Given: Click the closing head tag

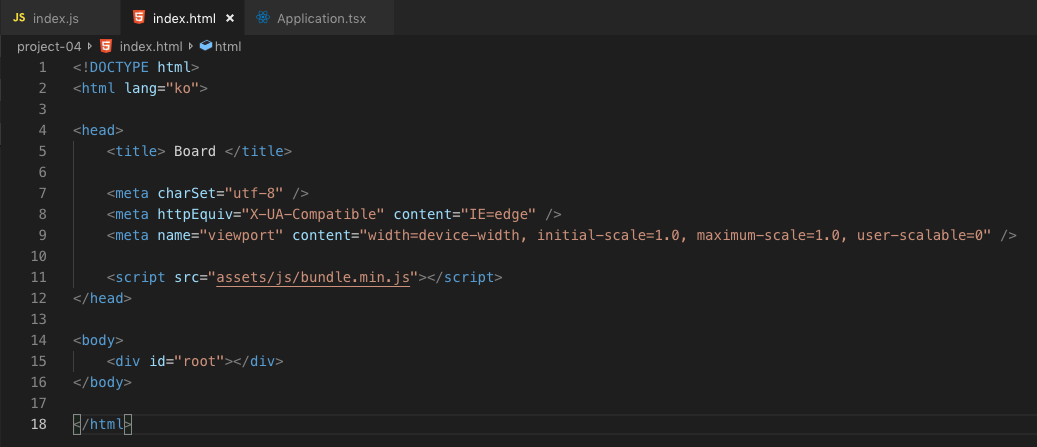Looking at the screenshot, I should [x=103, y=298].
